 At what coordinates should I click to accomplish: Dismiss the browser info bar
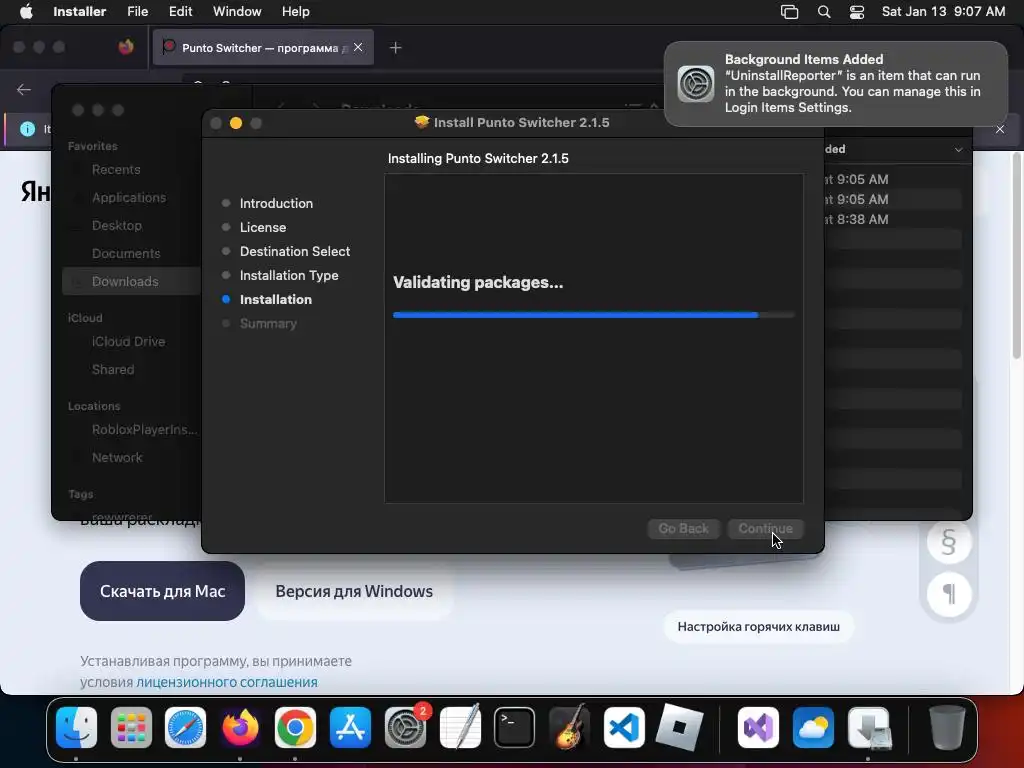click(x=1000, y=129)
